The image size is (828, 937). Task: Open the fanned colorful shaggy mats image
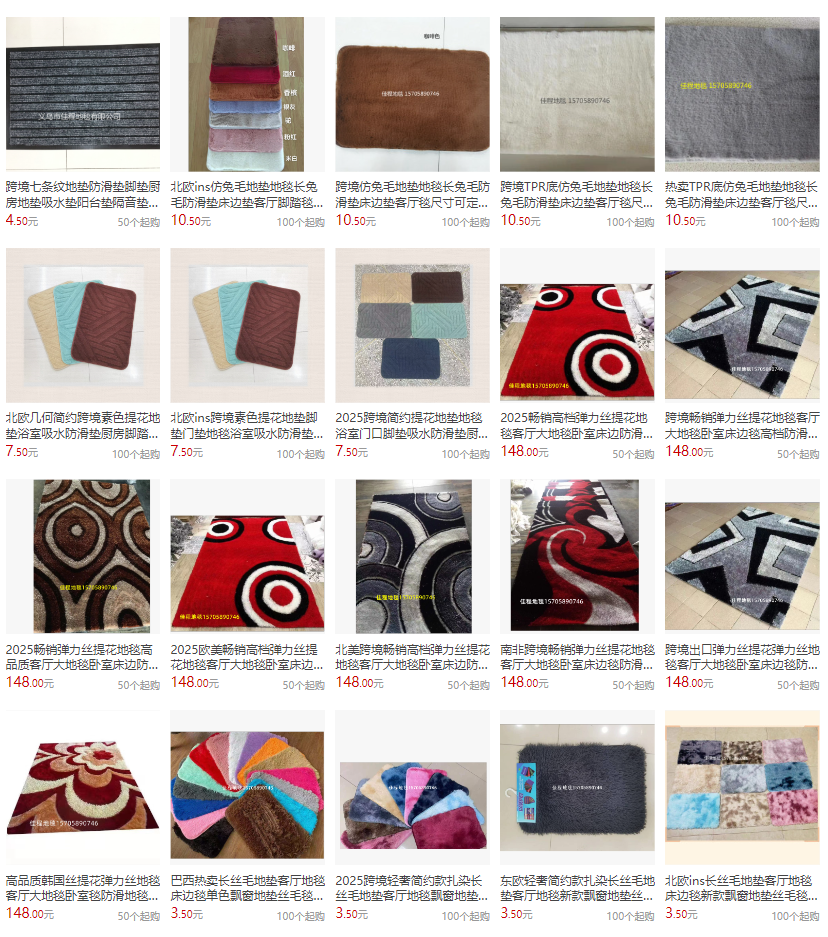click(x=247, y=788)
